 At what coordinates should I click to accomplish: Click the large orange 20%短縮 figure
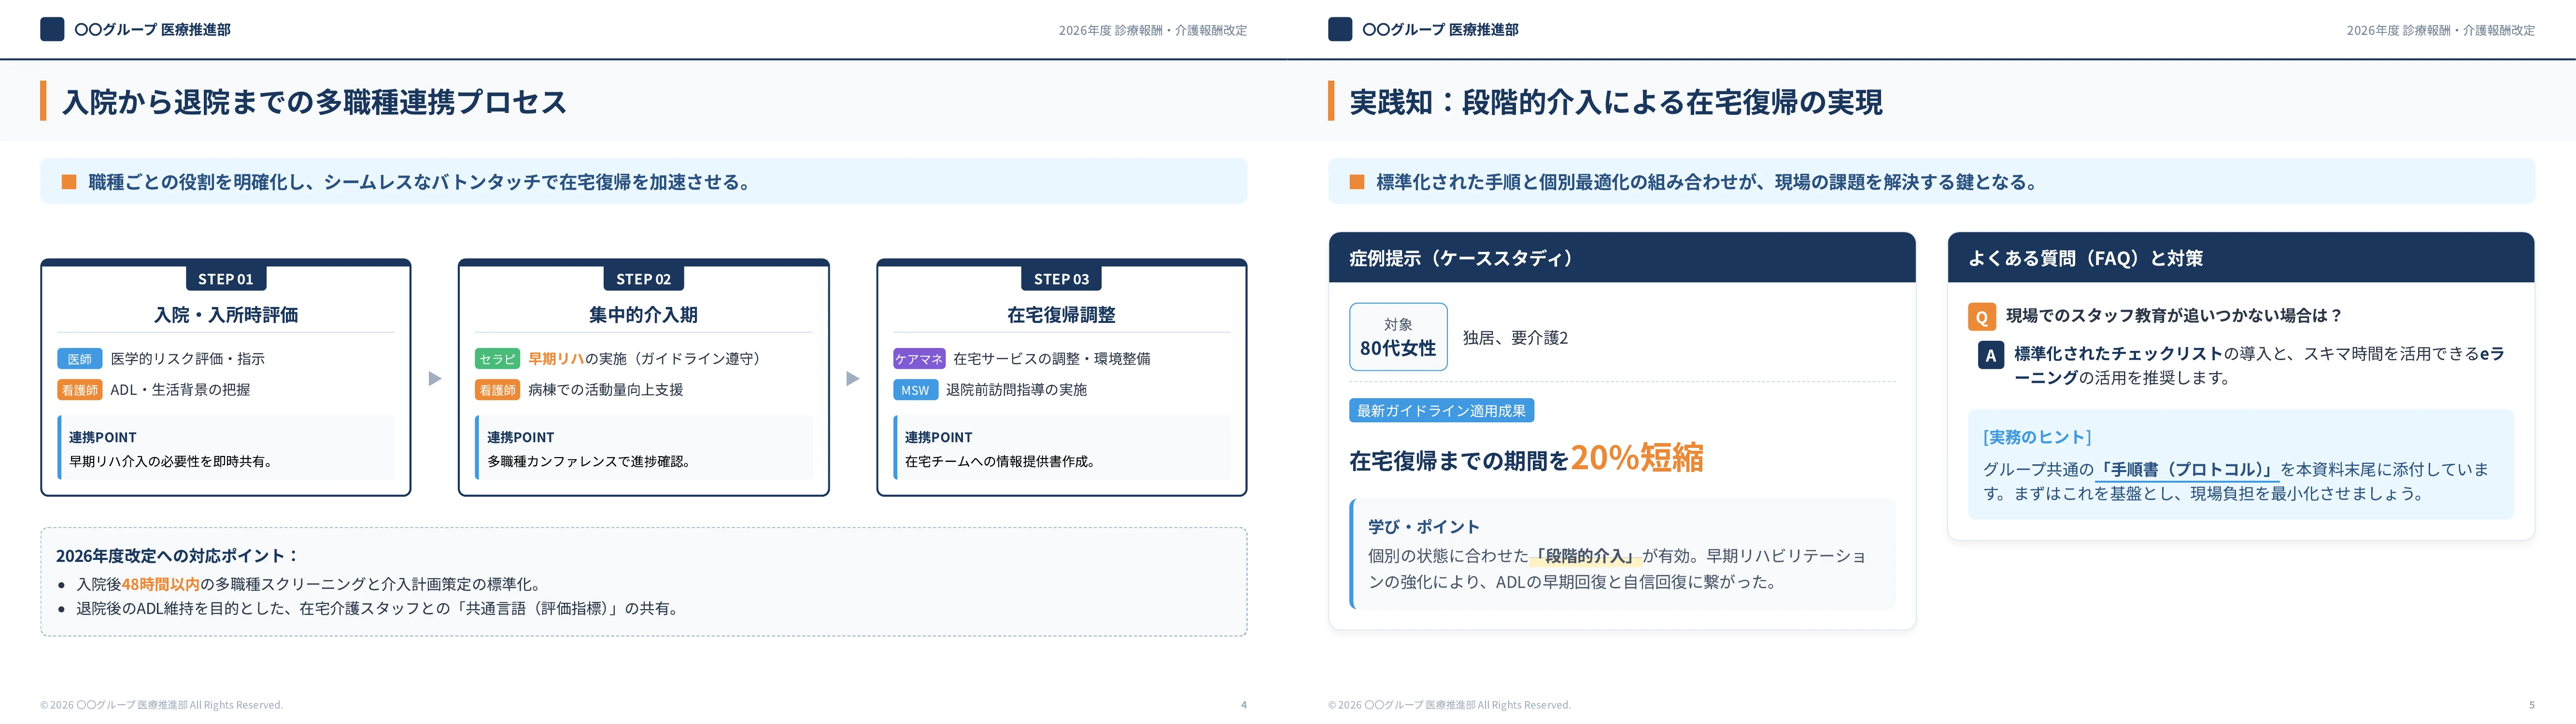1637,458
